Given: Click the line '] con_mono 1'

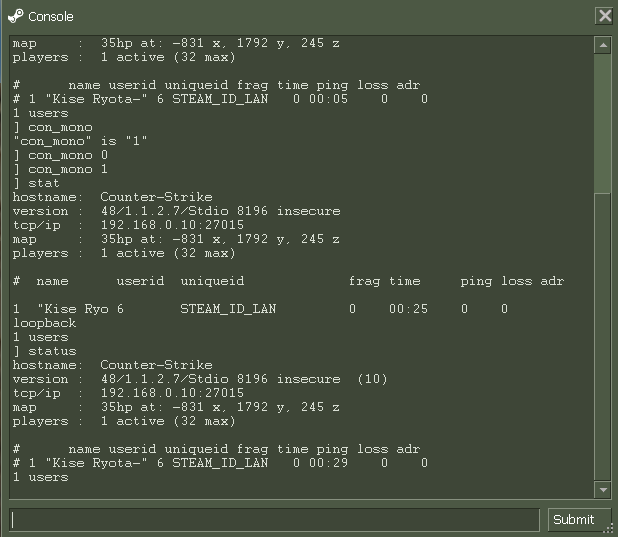Looking at the screenshot, I should 60,170.
